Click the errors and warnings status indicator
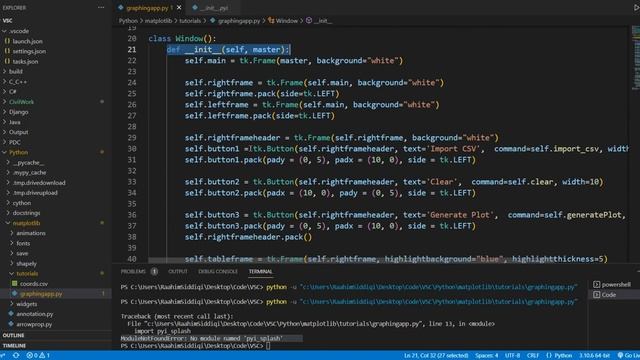Image resolution: width=640 pixels, height=360 pixels. point(38,356)
